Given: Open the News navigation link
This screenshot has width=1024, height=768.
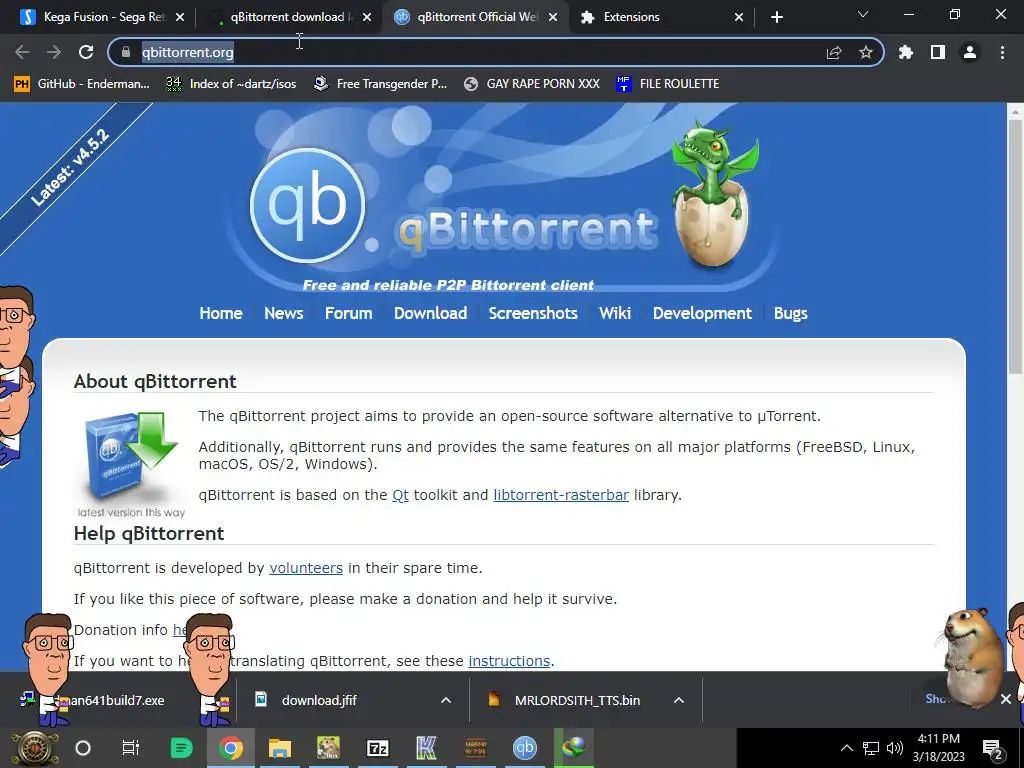Looking at the screenshot, I should (x=283, y=313).
